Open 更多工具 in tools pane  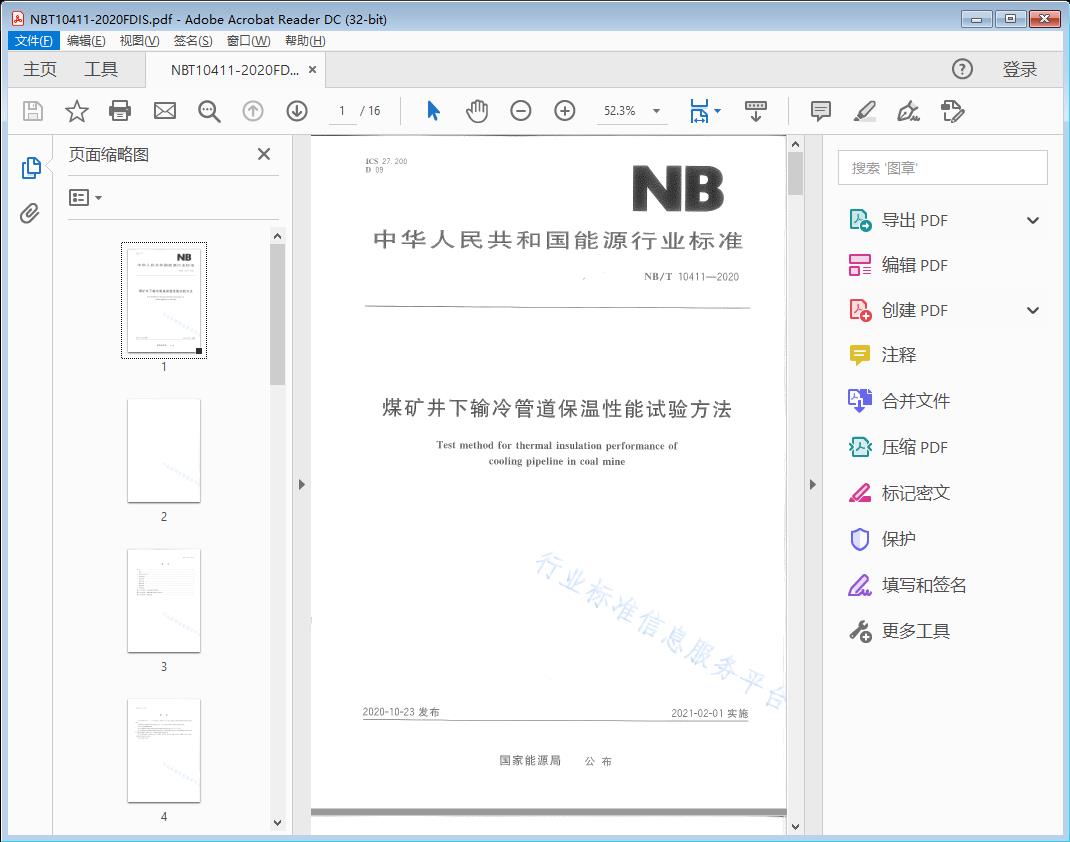[915, 631]
